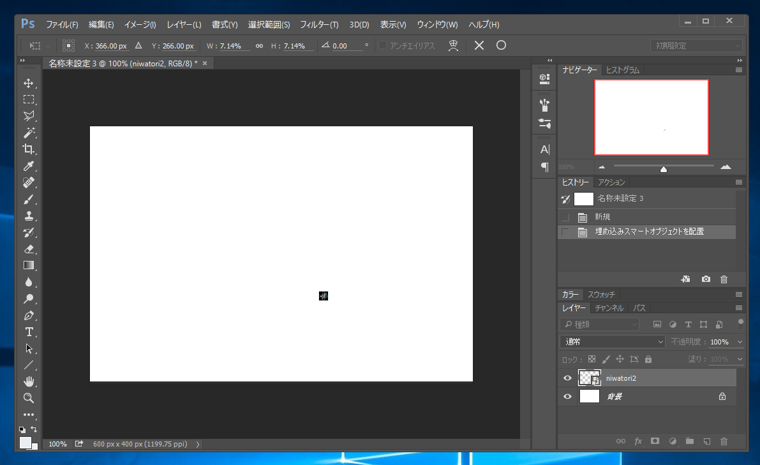The height and width of the screenshot is (465, 760).
Task: Hide the 背景 layer
Action: 568,397
